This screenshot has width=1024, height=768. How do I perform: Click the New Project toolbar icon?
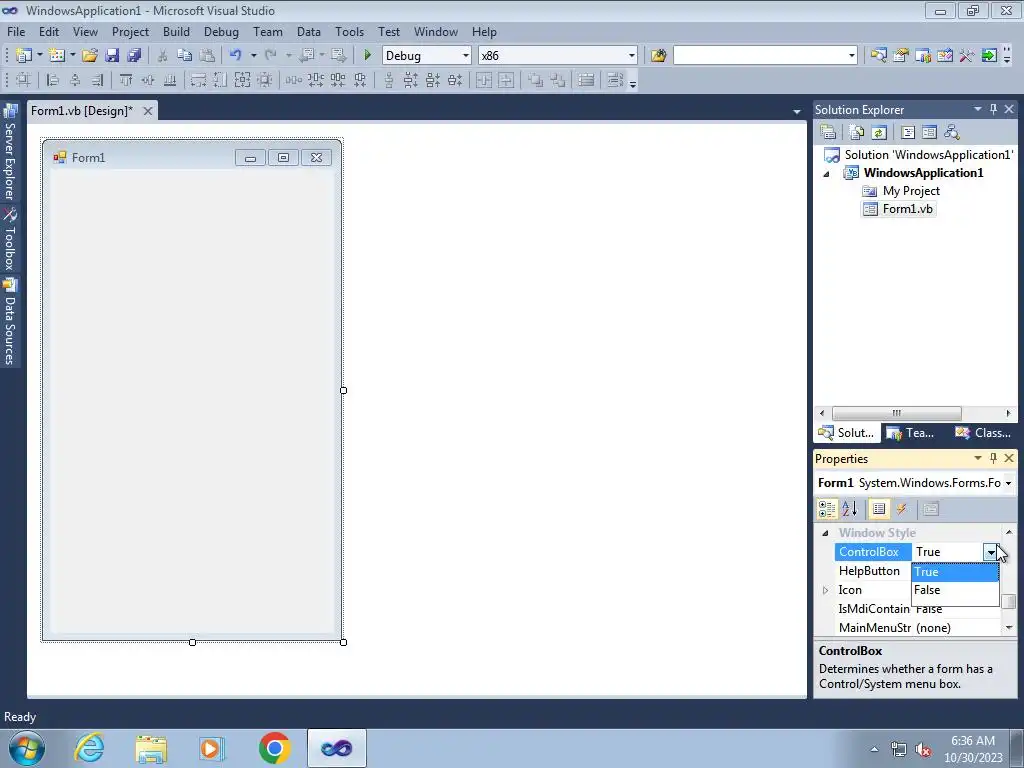tap(24, 56)
